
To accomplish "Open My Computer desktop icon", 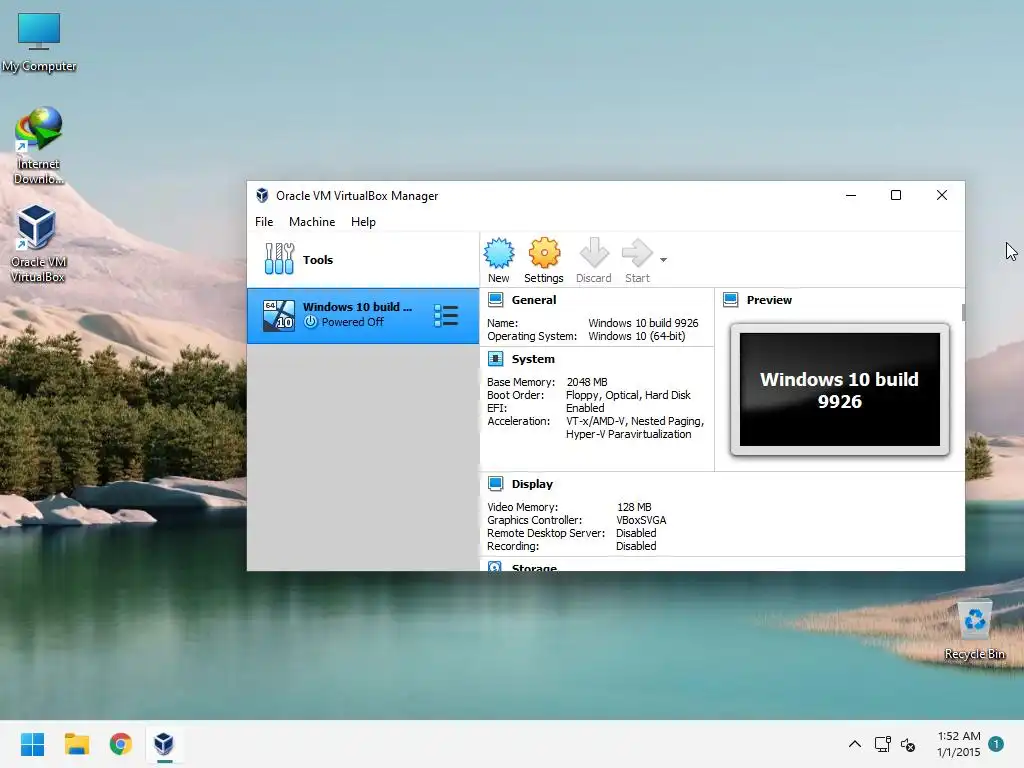I will coord(39,42).
